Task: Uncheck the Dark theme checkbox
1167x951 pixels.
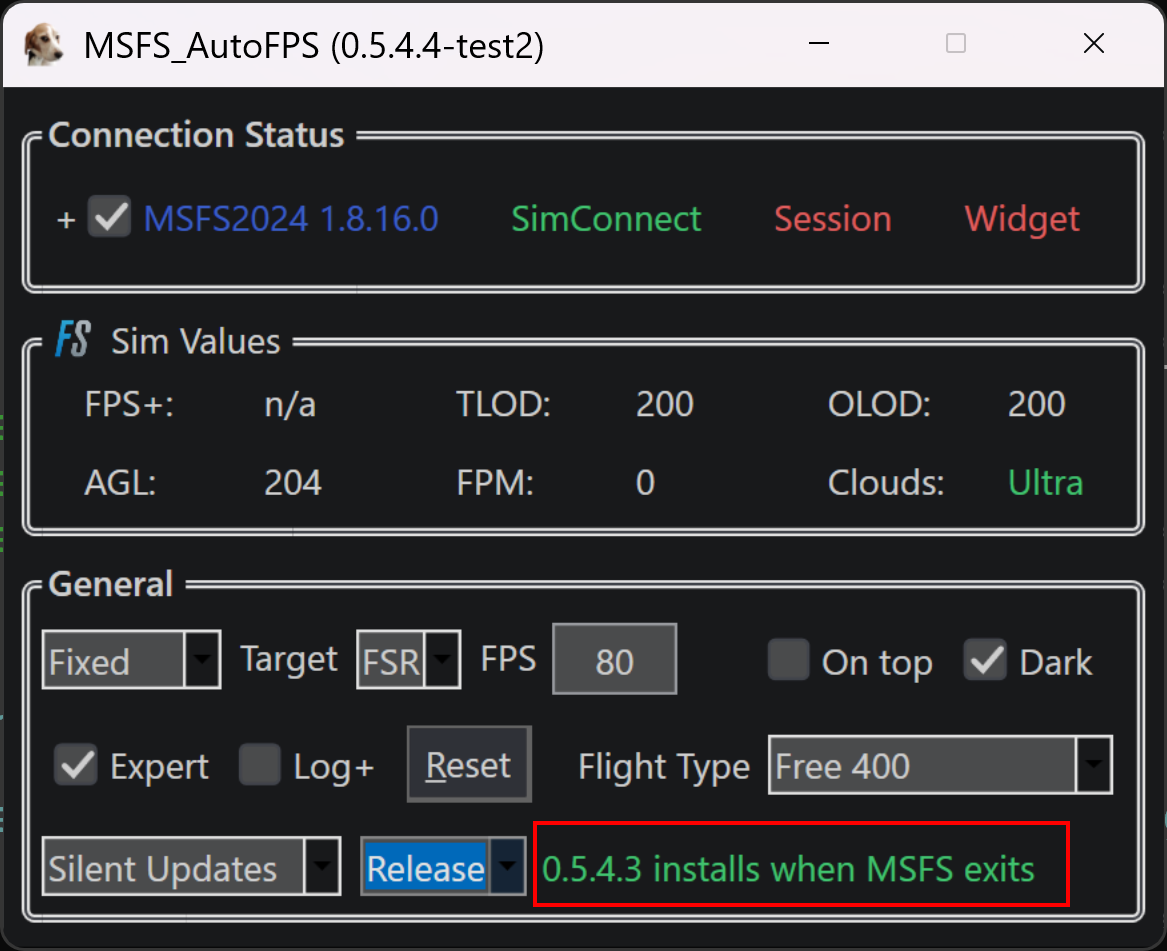Action: coord(985,659)
